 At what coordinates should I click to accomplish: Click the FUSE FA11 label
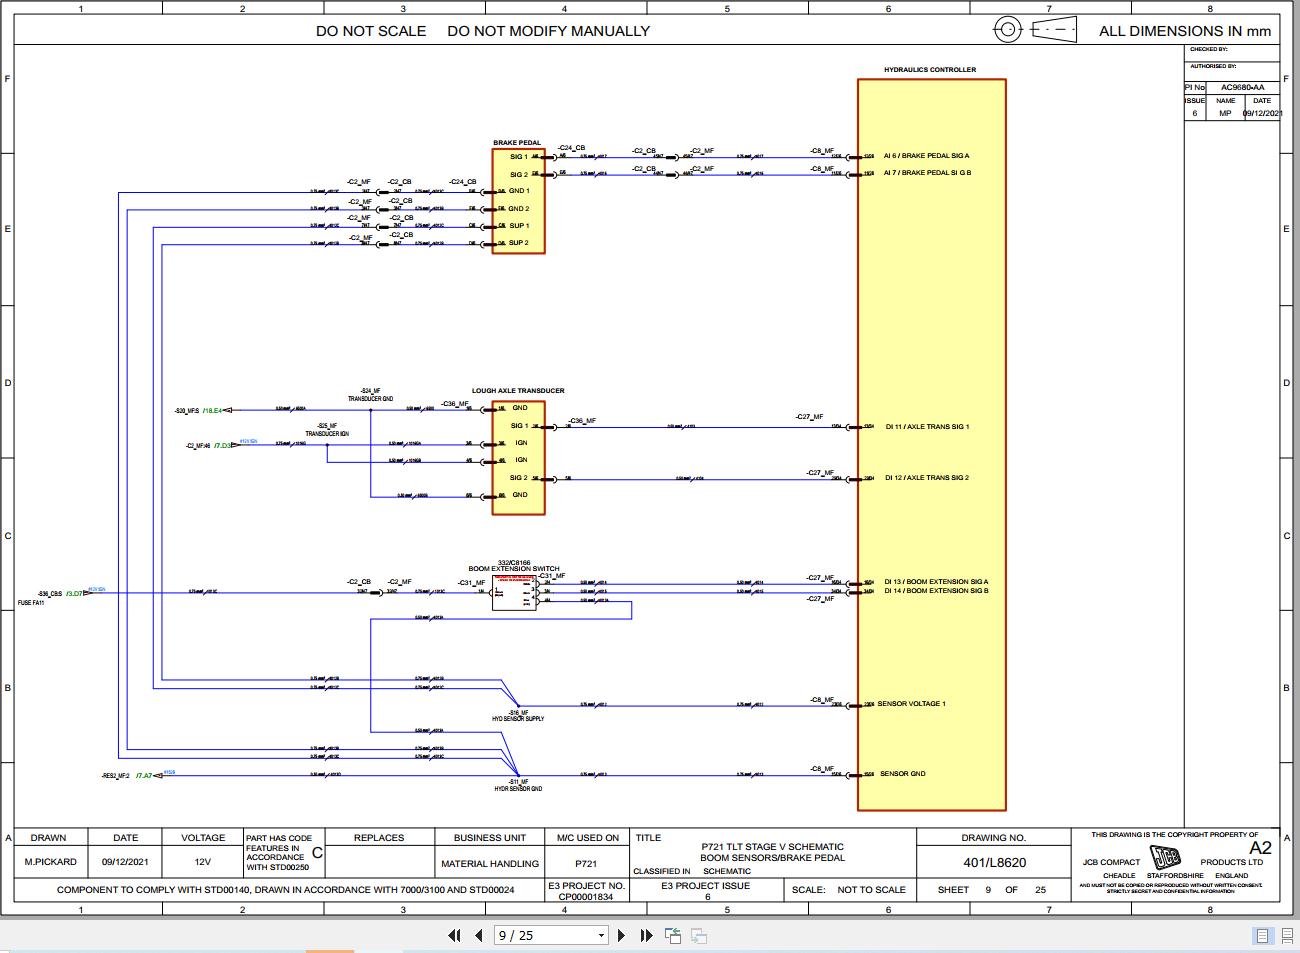(x=32, y=602)
